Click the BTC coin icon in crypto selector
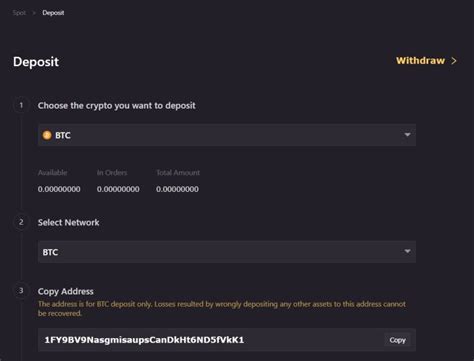This screenshot has width=474, height=361. point(47,135)
